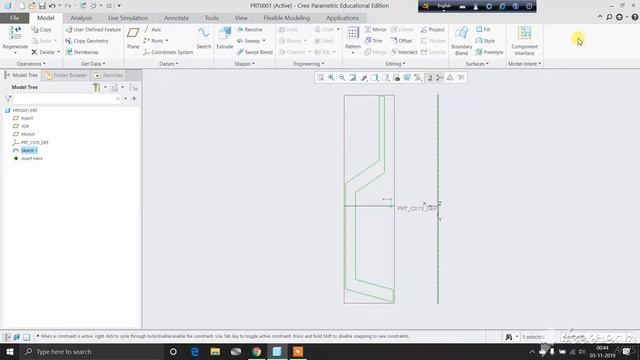
Task: Create a datum Axis
Action: (152, 29)
